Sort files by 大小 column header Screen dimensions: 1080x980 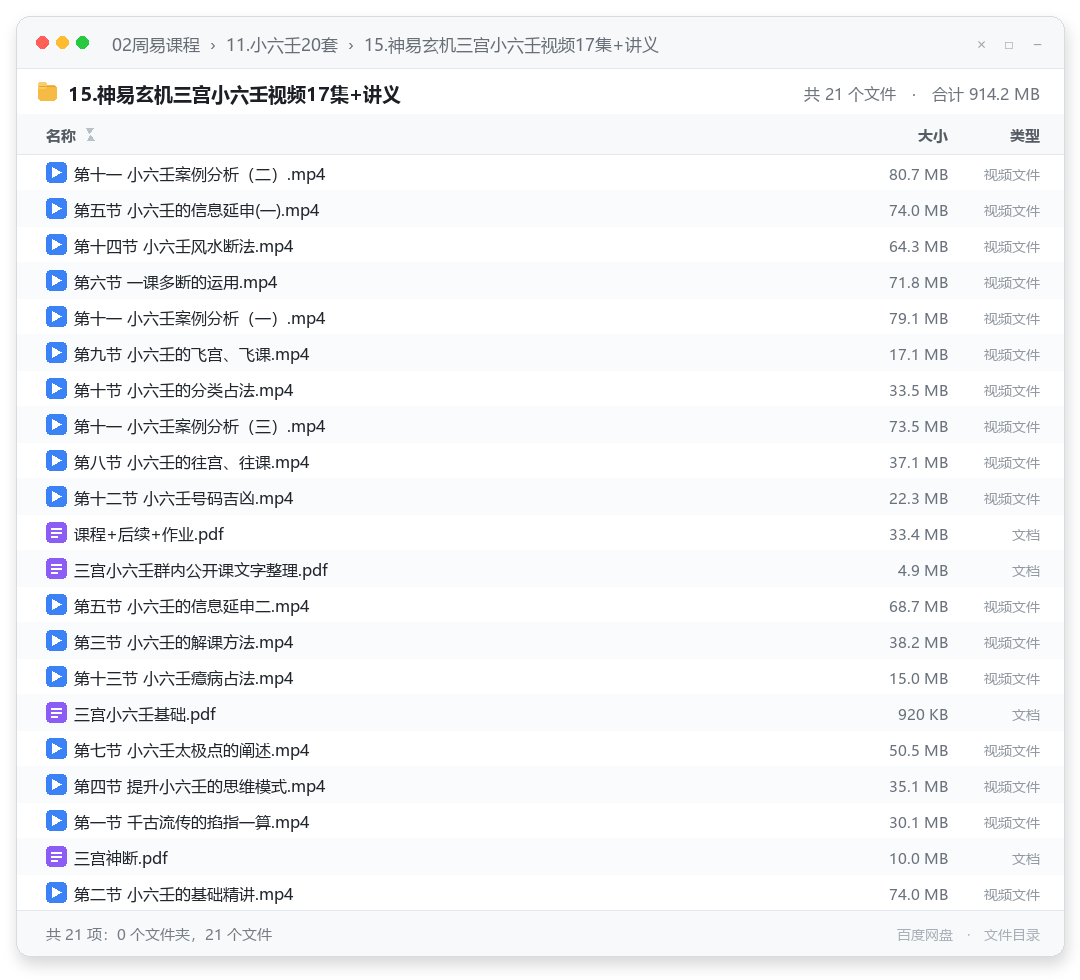(x=933, y=136)
